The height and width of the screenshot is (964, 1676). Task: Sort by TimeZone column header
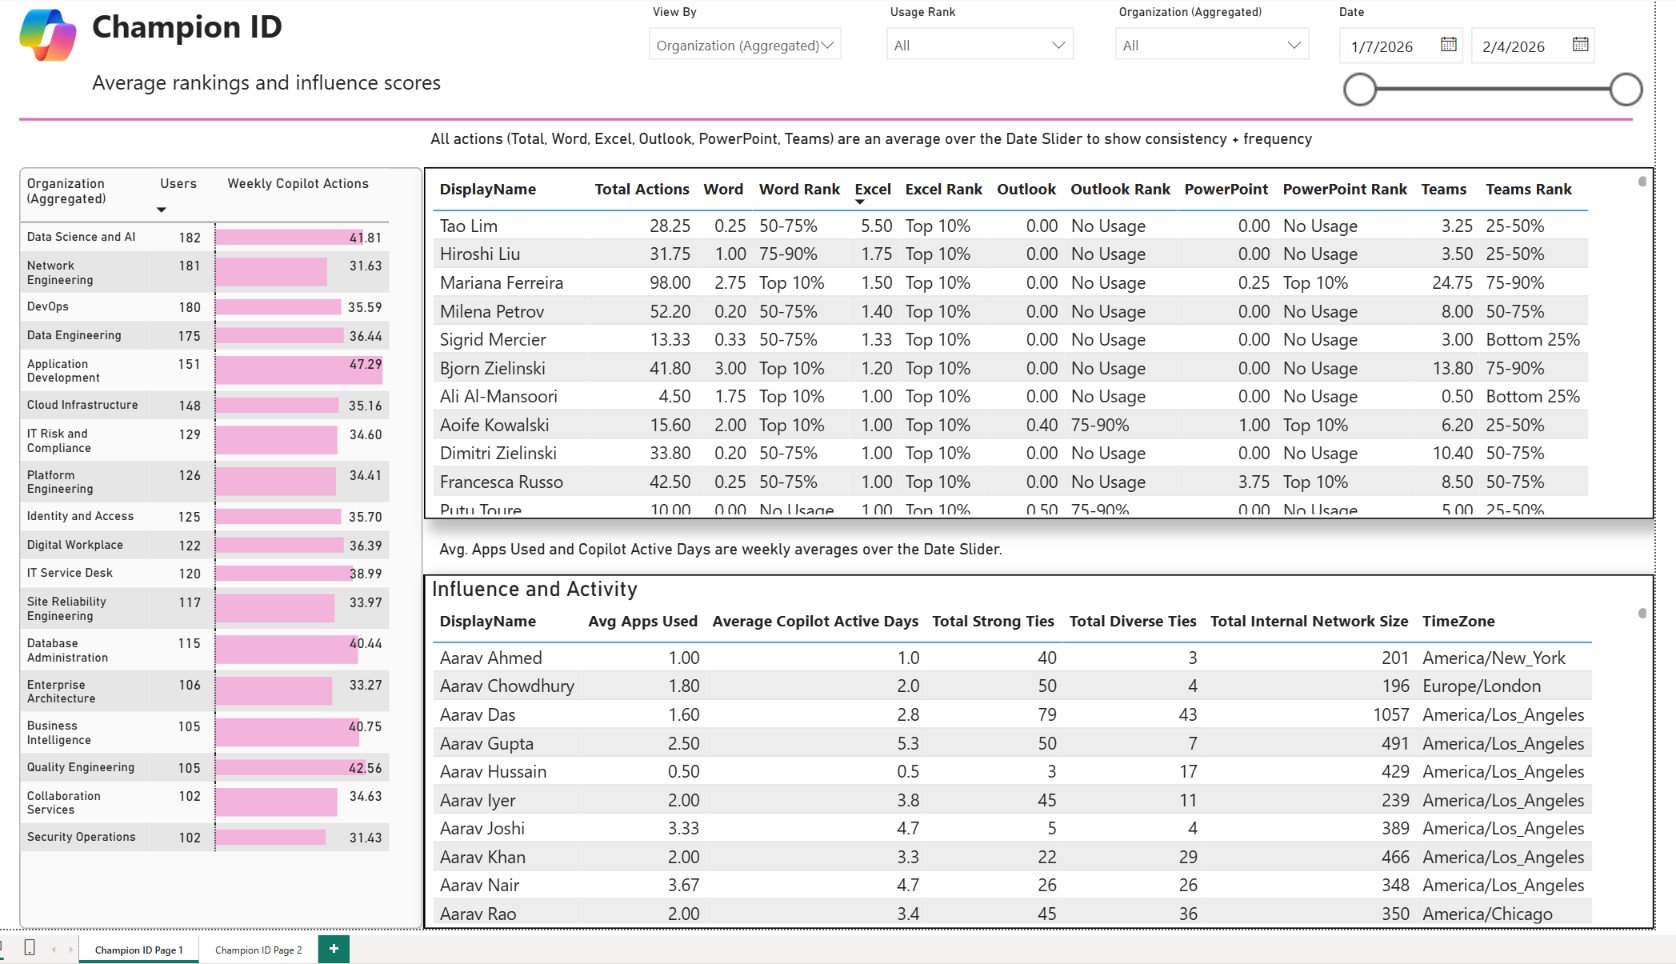point(1459,621)
